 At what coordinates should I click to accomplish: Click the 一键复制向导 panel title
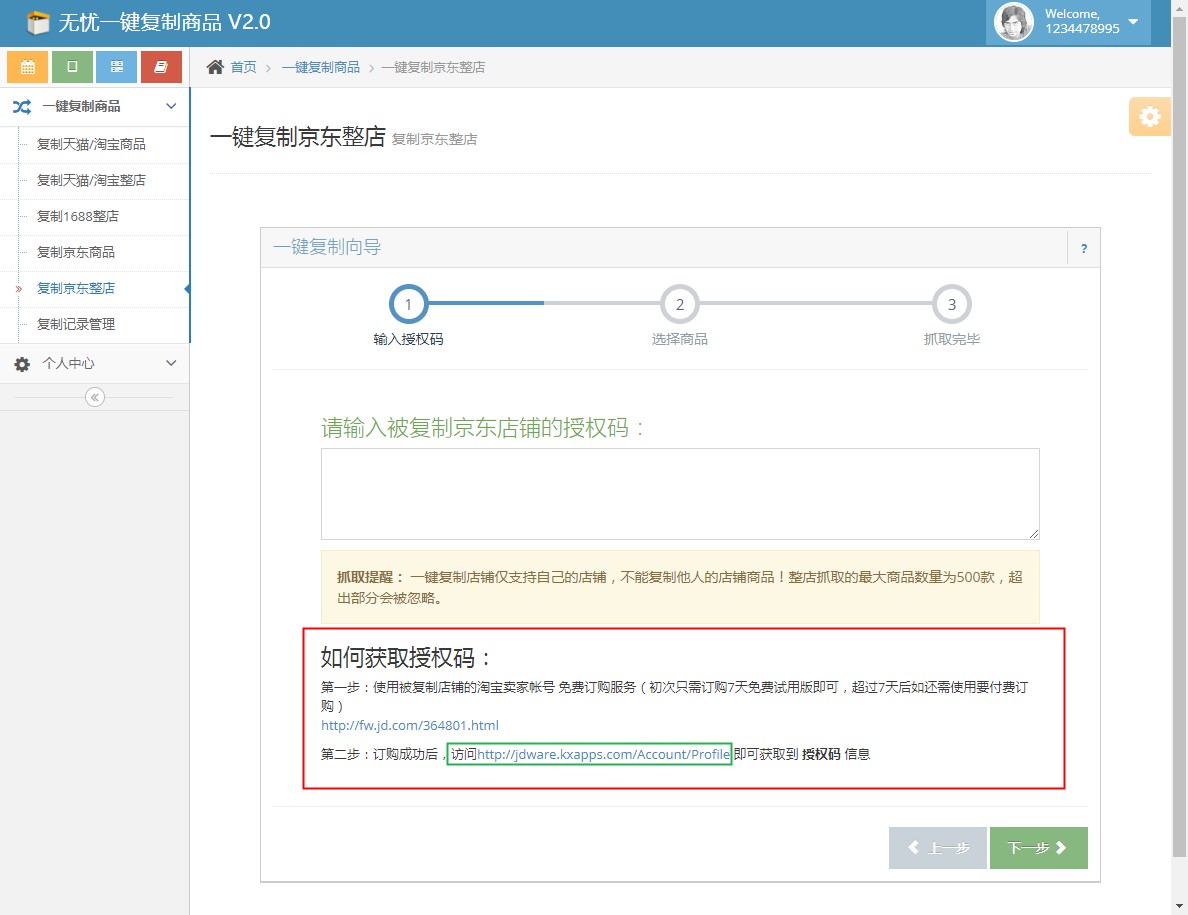[x=327, y=247]
